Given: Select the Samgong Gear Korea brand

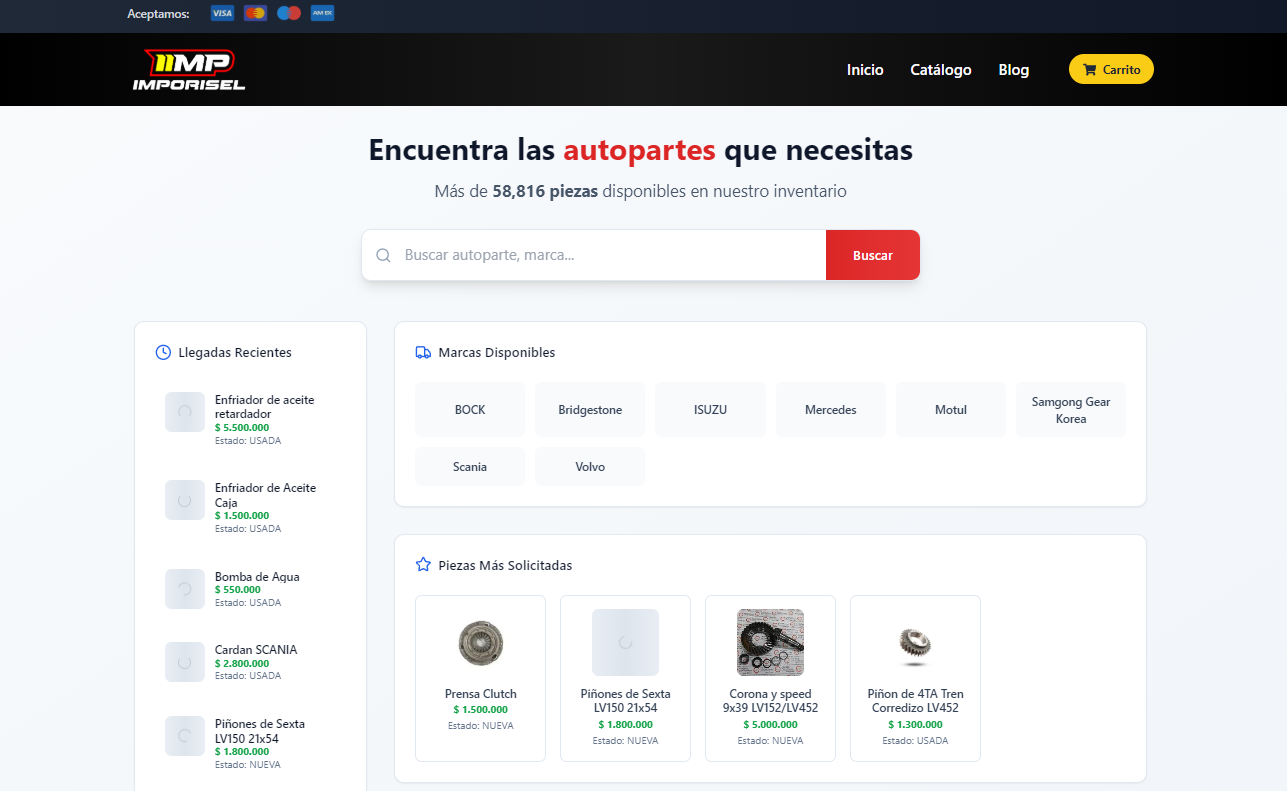Looking at the screenshot, I should coord(1071,410).
